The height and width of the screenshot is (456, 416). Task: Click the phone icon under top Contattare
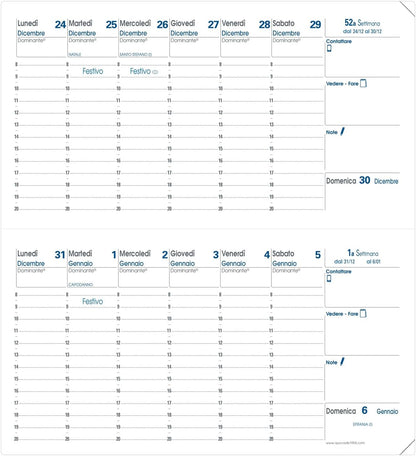click(x=329, y=48)
